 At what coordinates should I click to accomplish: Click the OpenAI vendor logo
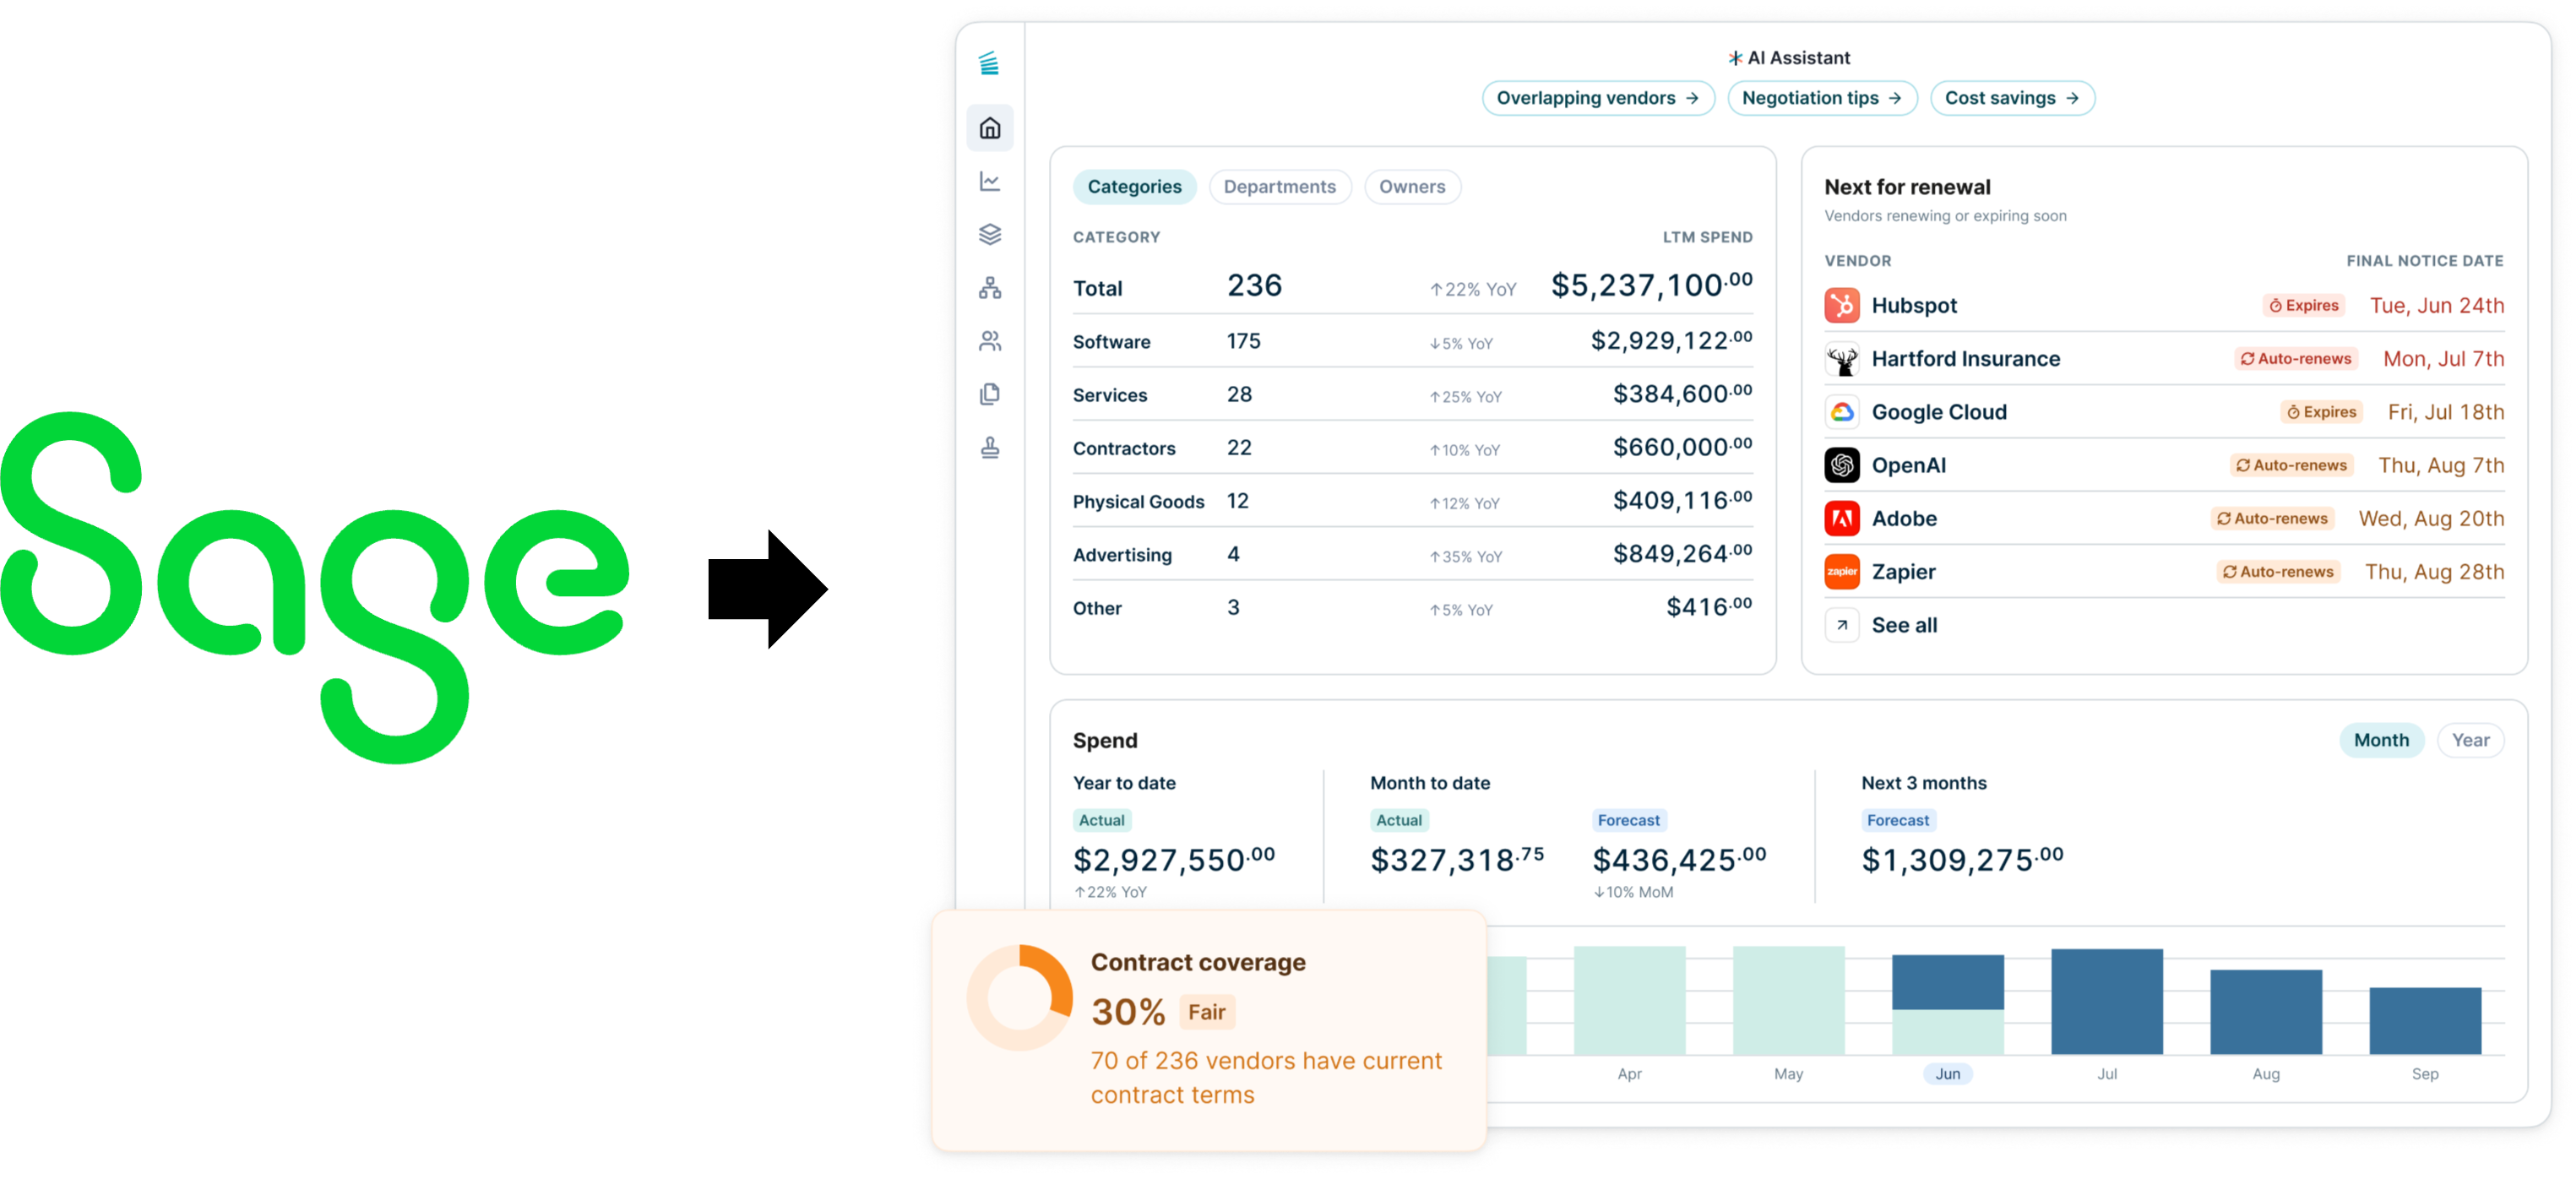coord(1841,465)
